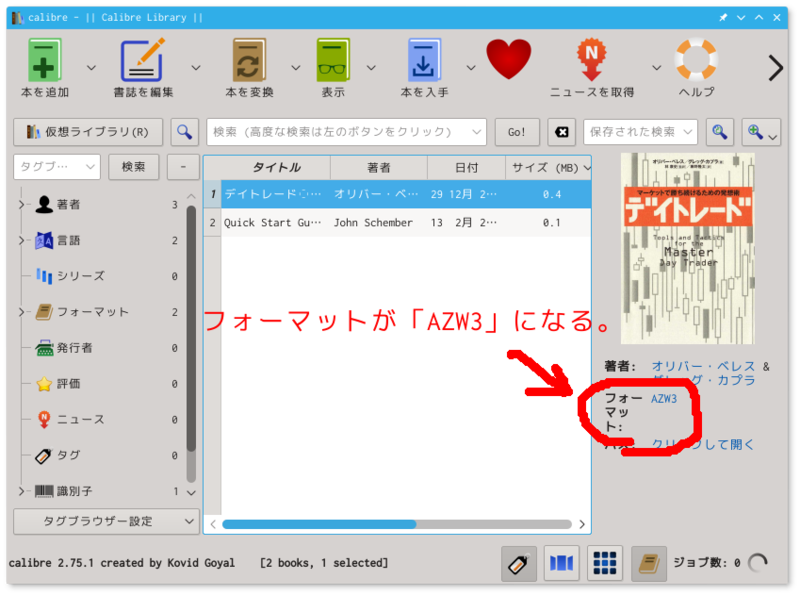Open dropdown arrow next to ニュースを取得
This screenshot has height=596, width=800.
(x=656, y=67)
